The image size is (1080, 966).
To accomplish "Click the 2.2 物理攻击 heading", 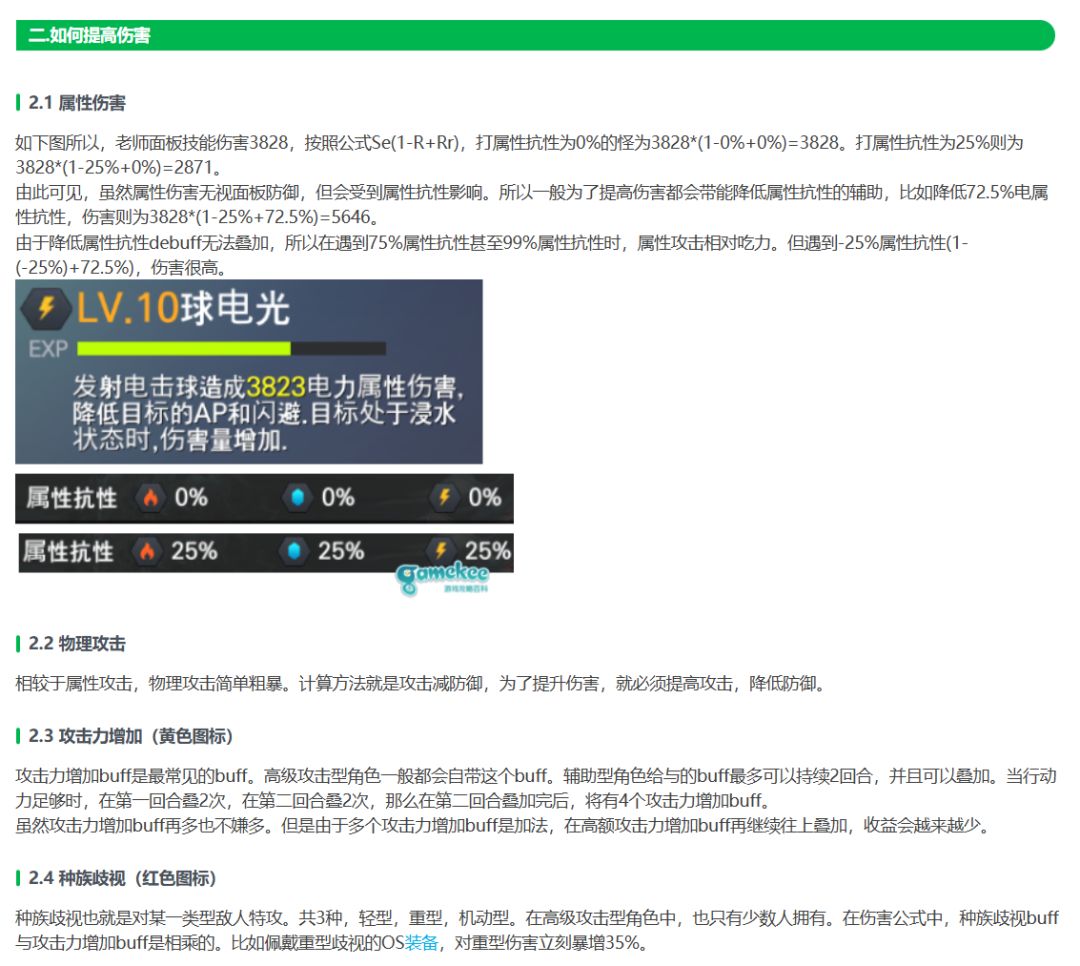I will [x=77, y=644].
